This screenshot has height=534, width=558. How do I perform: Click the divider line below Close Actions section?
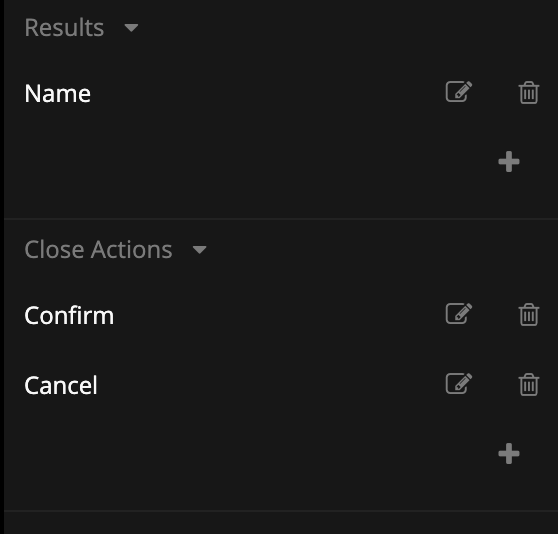point(281,511)
